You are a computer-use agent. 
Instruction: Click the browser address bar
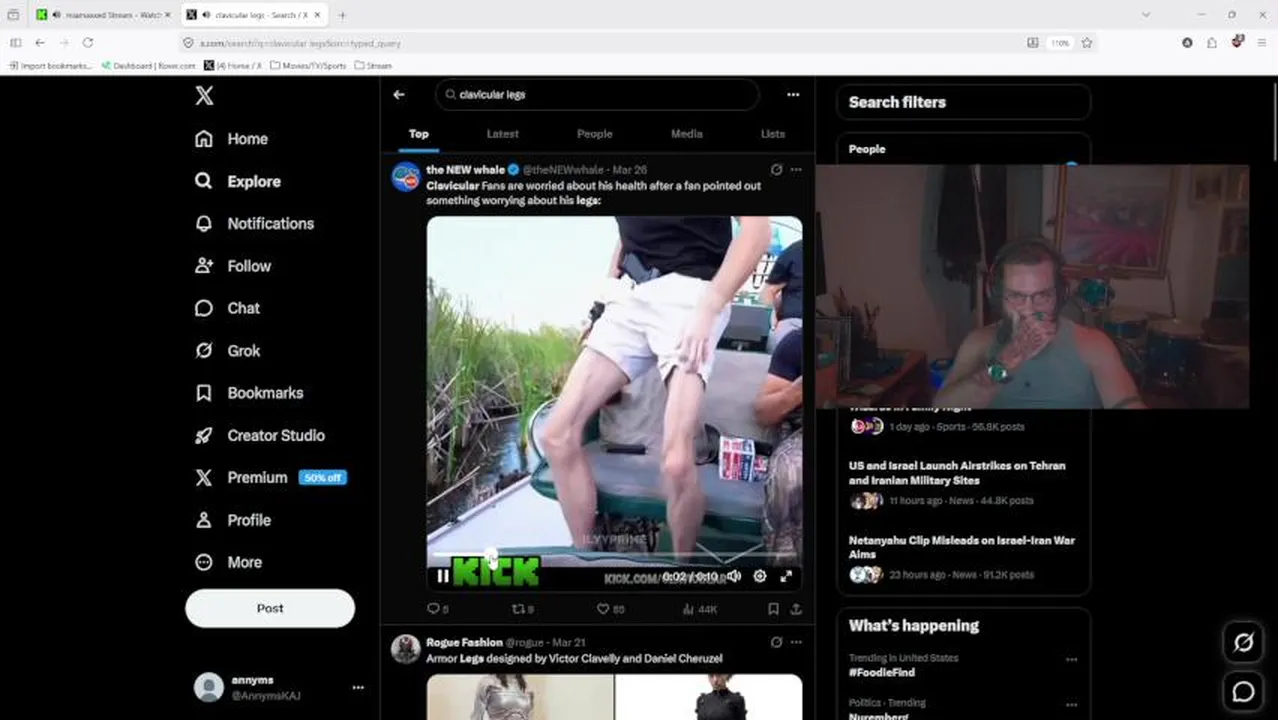pyautogui.click(x=600, y=43)
